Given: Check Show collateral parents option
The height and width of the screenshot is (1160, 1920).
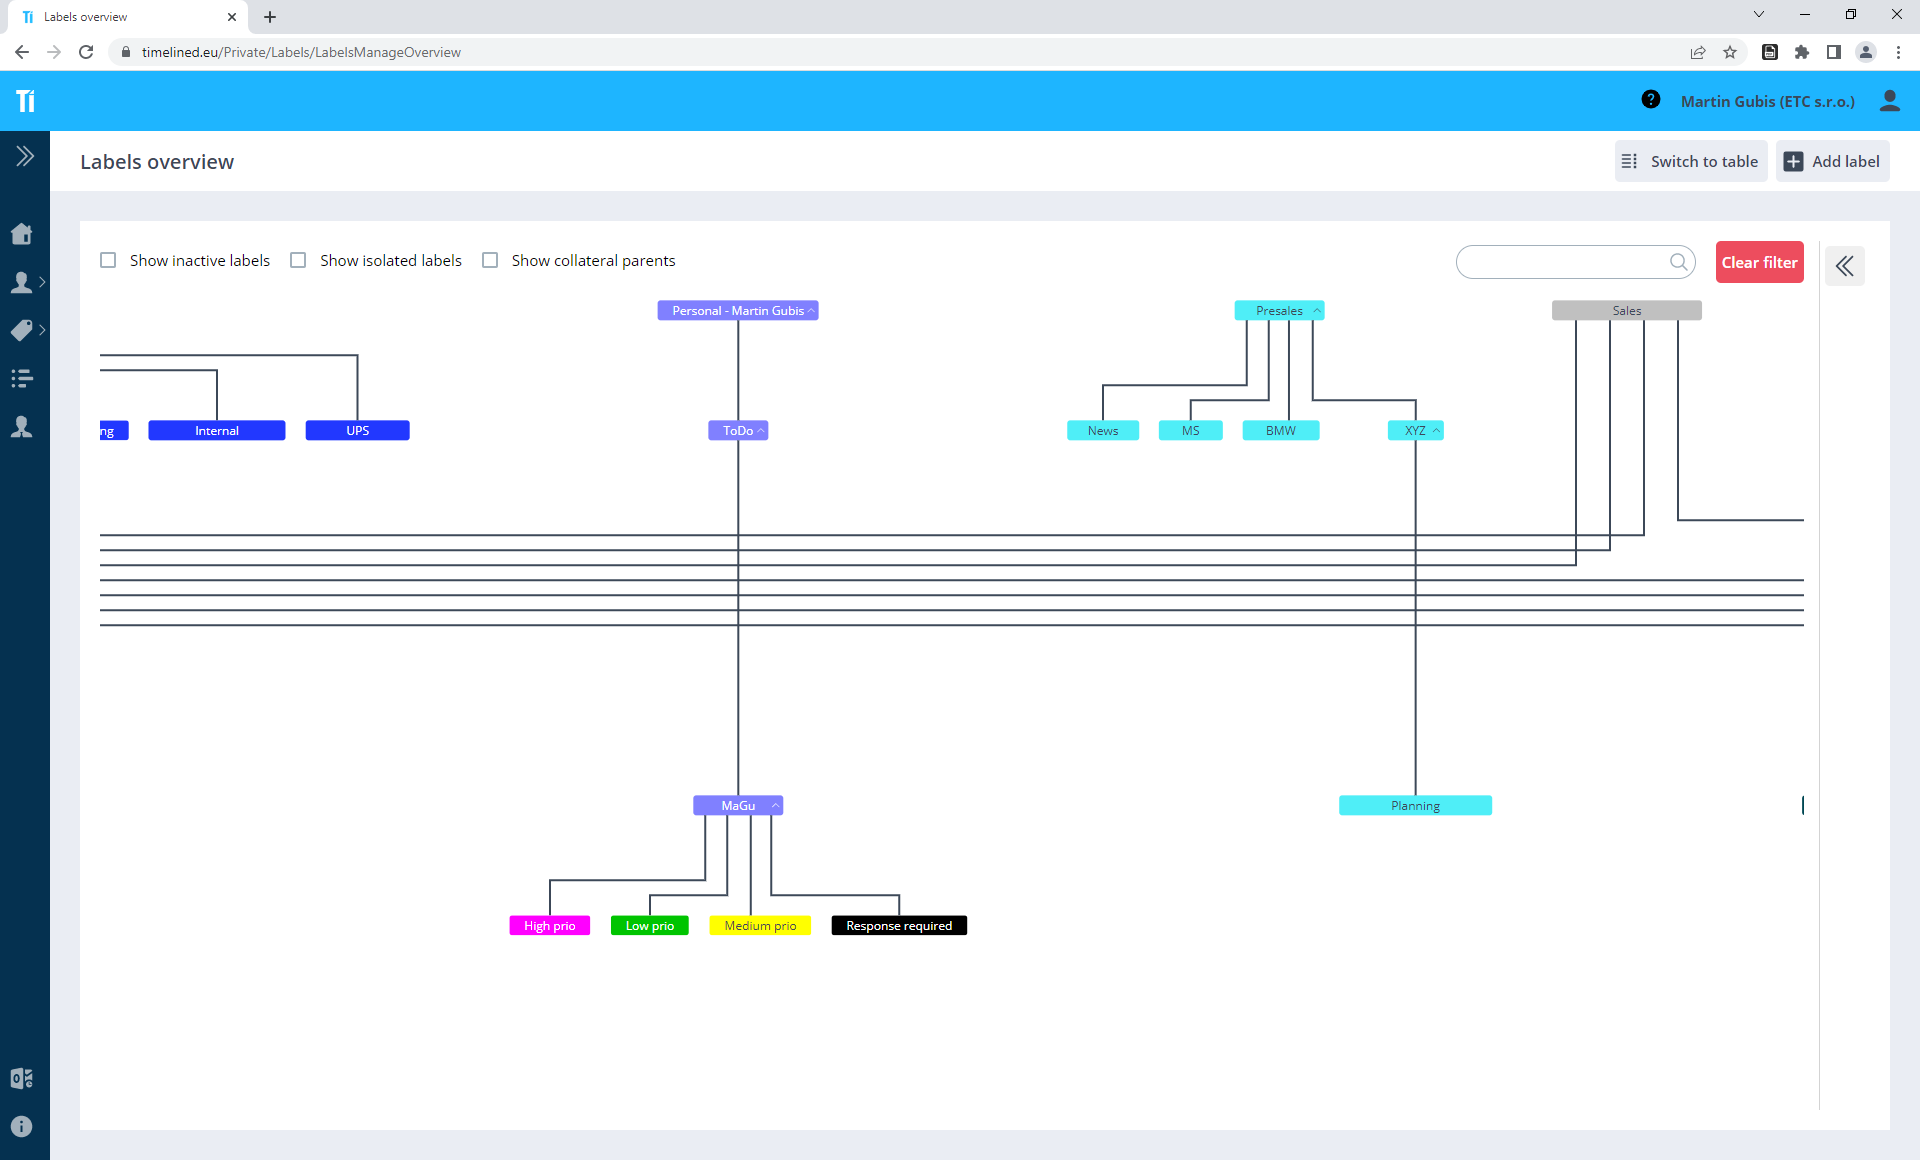Looking at the screenshot, I should pyautogui.click(x=490, y=260).
